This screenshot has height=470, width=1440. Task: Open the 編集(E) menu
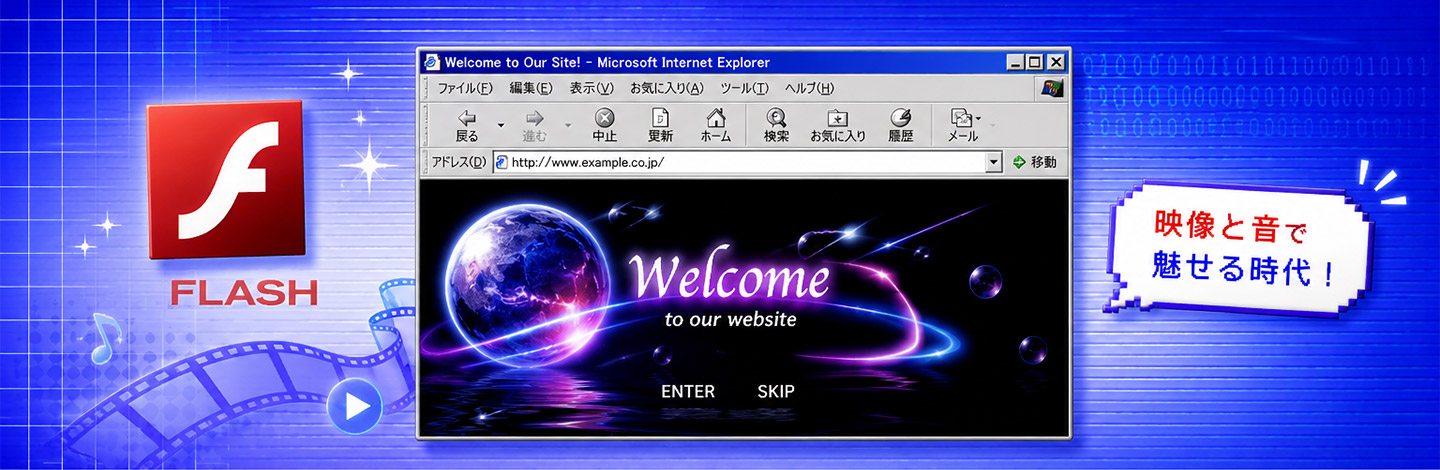(531, 88)
